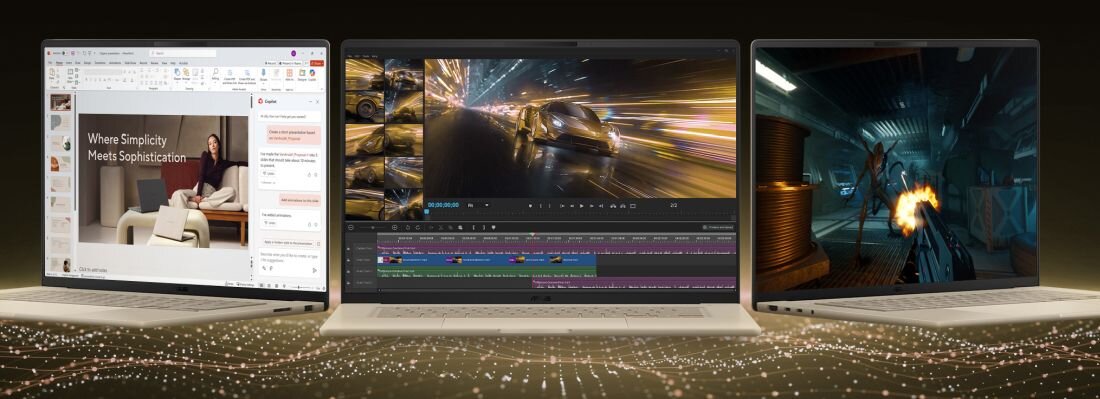Switch PowerPoint to Reading view in status bar
The width and height of the screenshot is (1100, 399).
[276, 285]
